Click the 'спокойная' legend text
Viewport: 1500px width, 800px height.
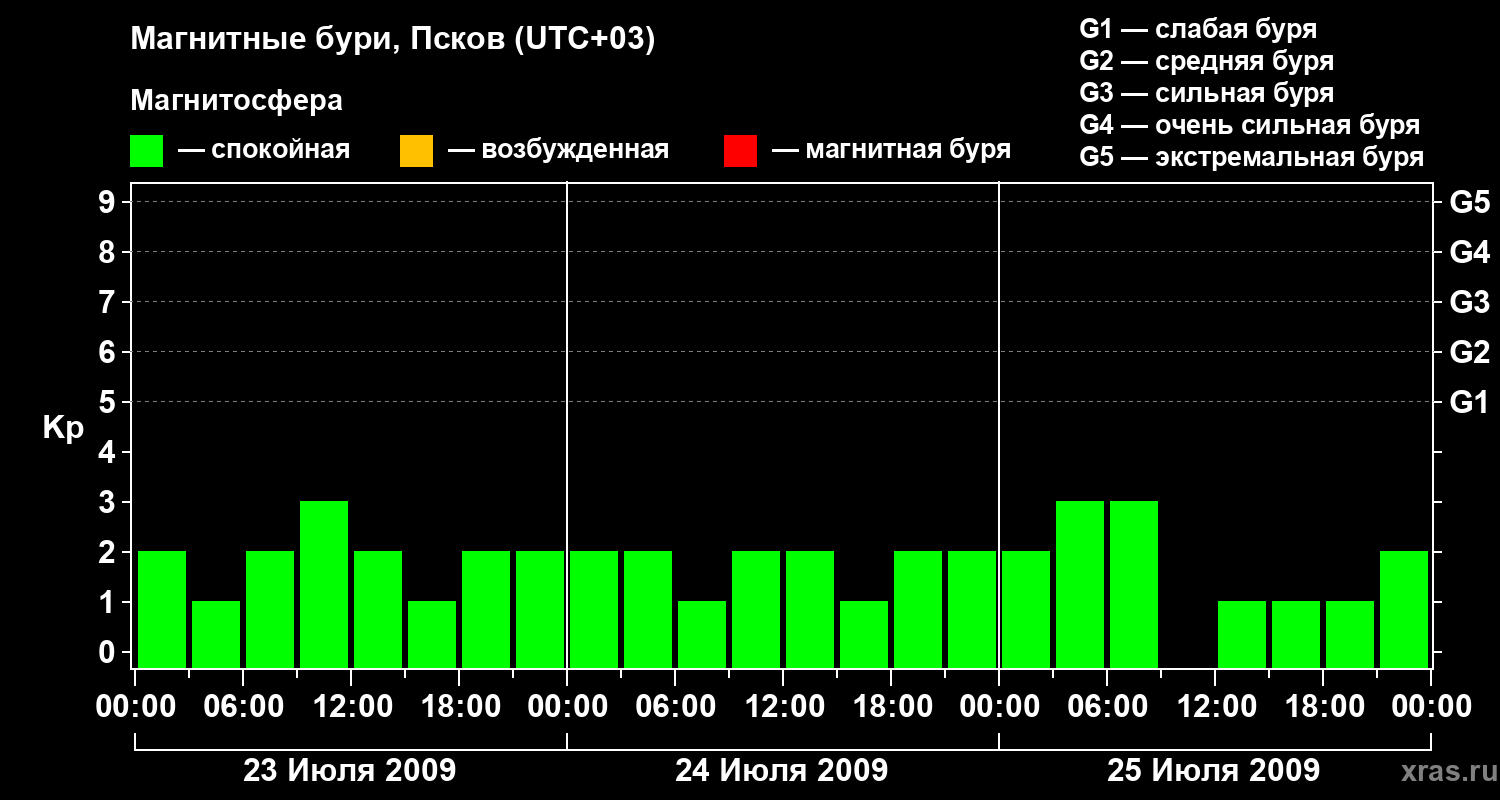tap(281, 151)
